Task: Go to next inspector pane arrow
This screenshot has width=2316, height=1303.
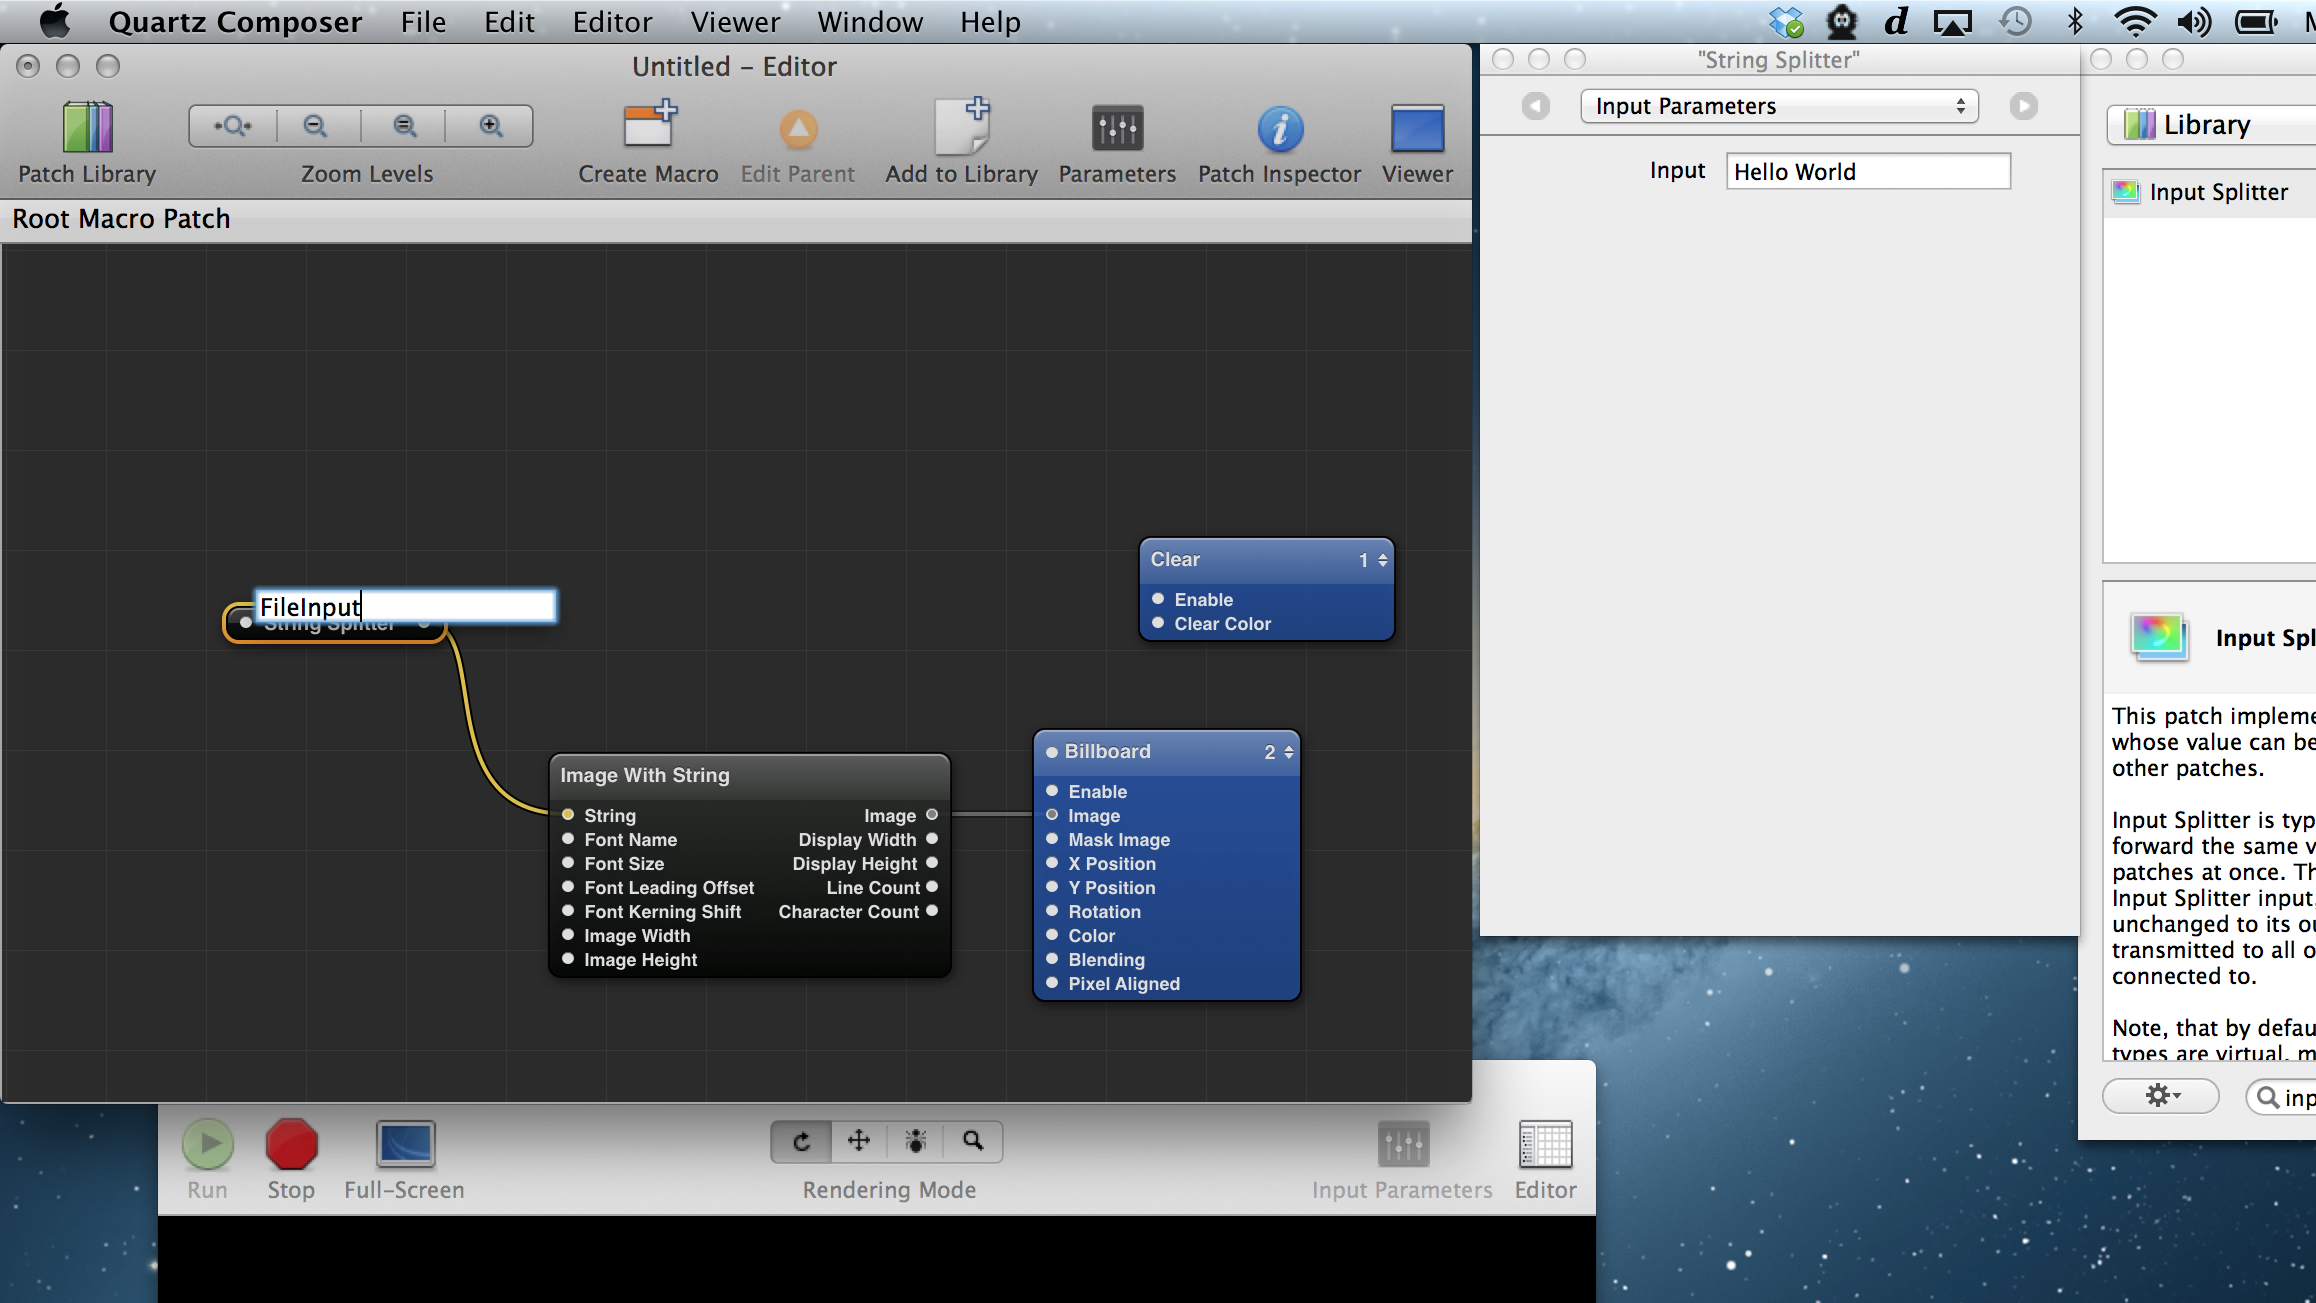Action: (2023, 106)
